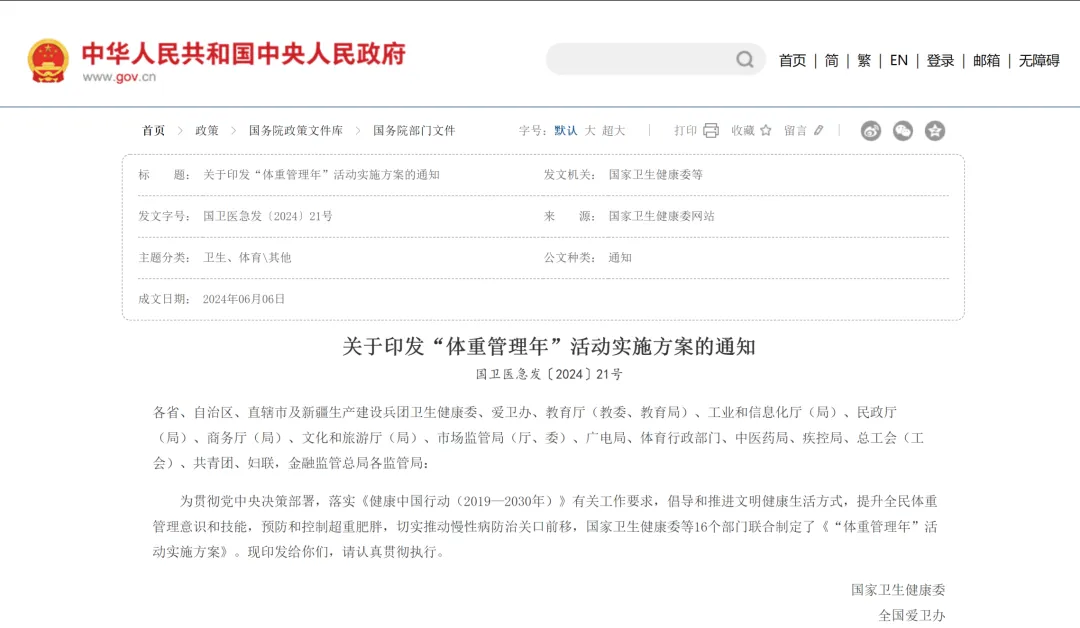
Task: Click the national emblem logo
Action: point(48,60)
